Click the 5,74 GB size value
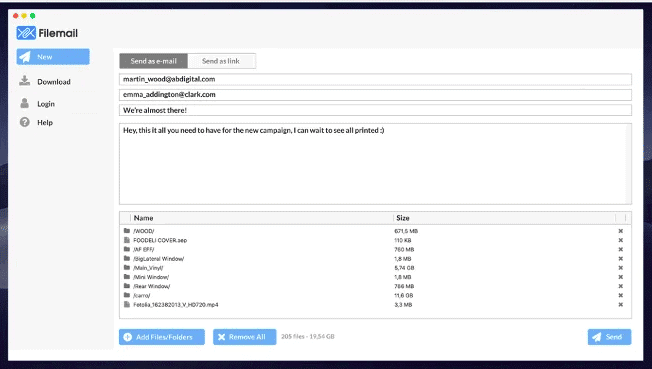Screen dimensions: 652x369 tap(404, 268)
